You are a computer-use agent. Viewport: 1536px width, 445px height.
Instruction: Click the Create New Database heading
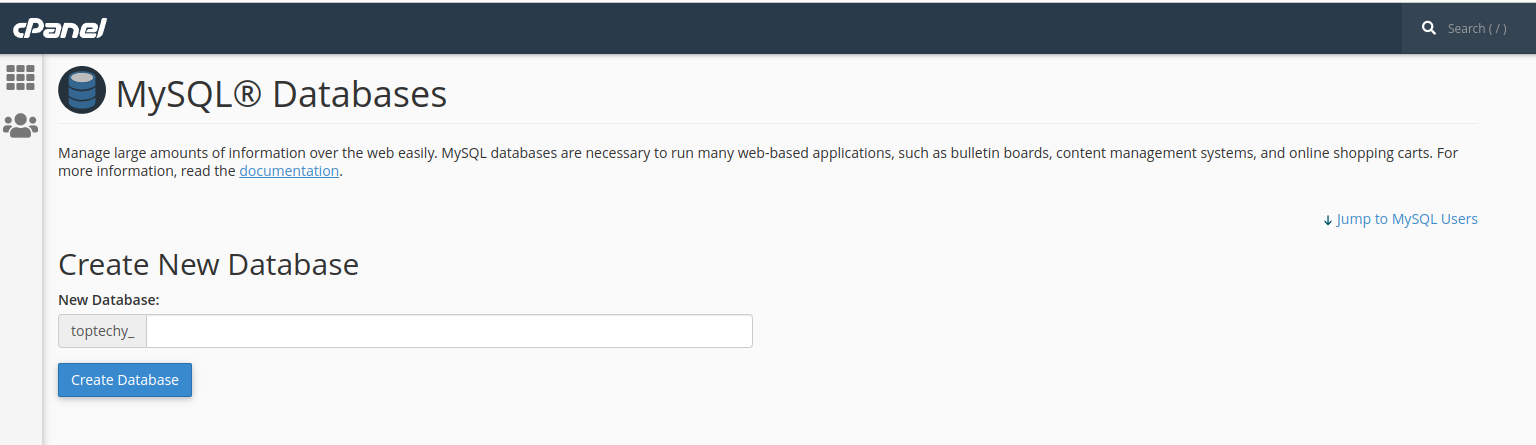tap(208, 265)
